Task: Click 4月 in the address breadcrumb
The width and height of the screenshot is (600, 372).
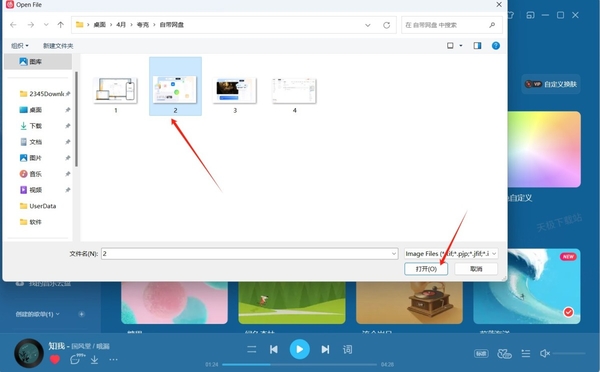Action: 121,25
